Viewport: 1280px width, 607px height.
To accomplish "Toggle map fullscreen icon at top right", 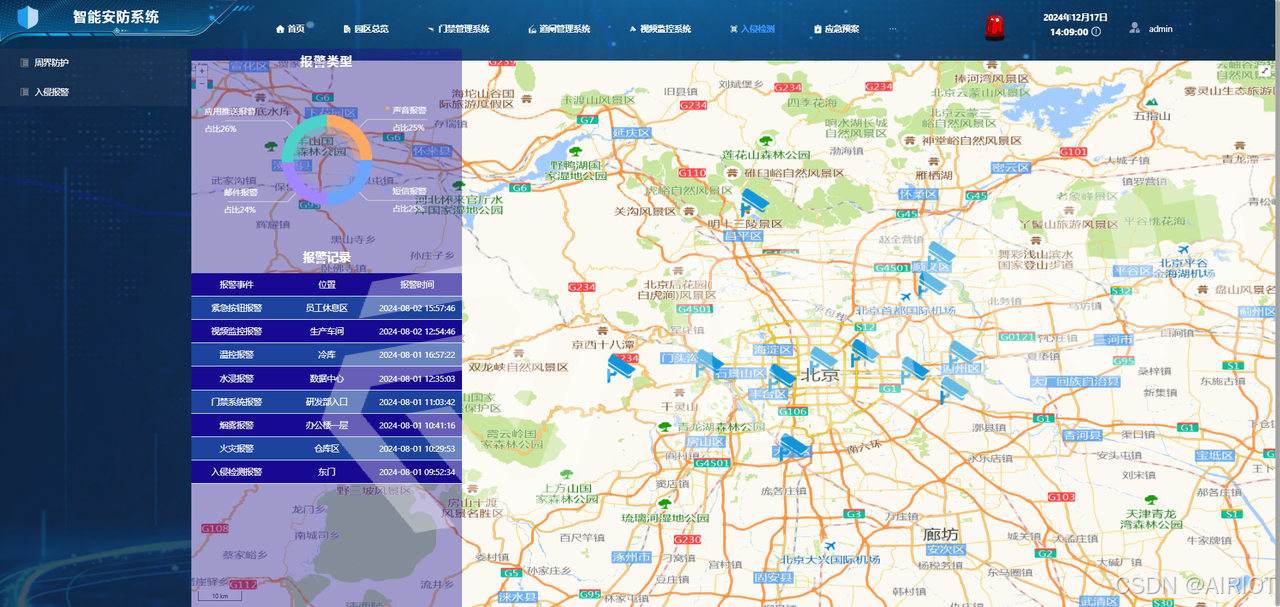I will click(x=1265, y=71).
